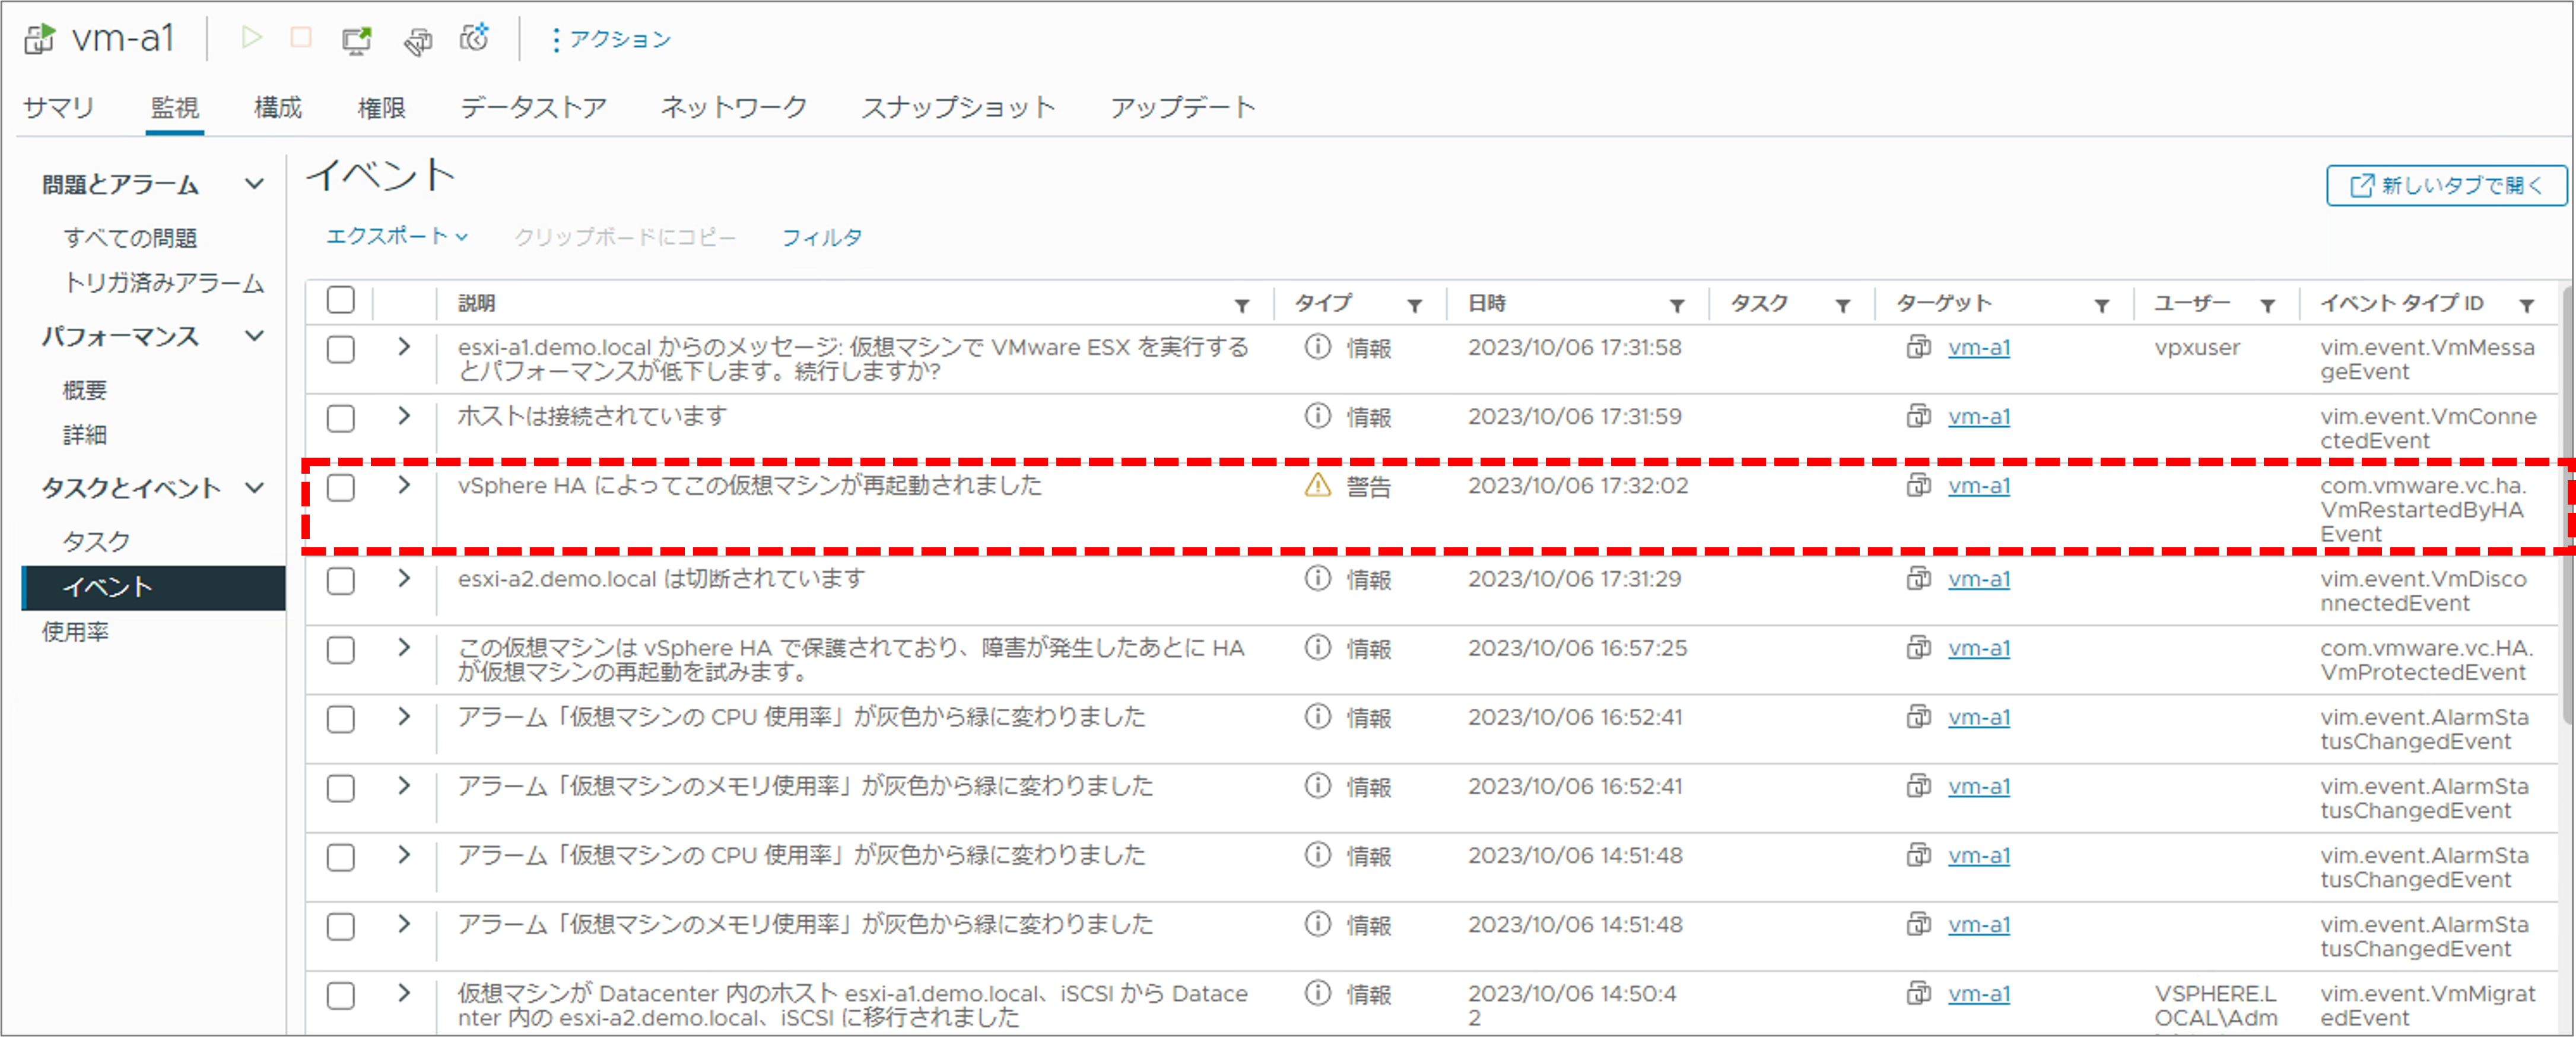Switch to the 権限 tab
This screenshot has height=1037, width=2576.
[x=381, y=107]
